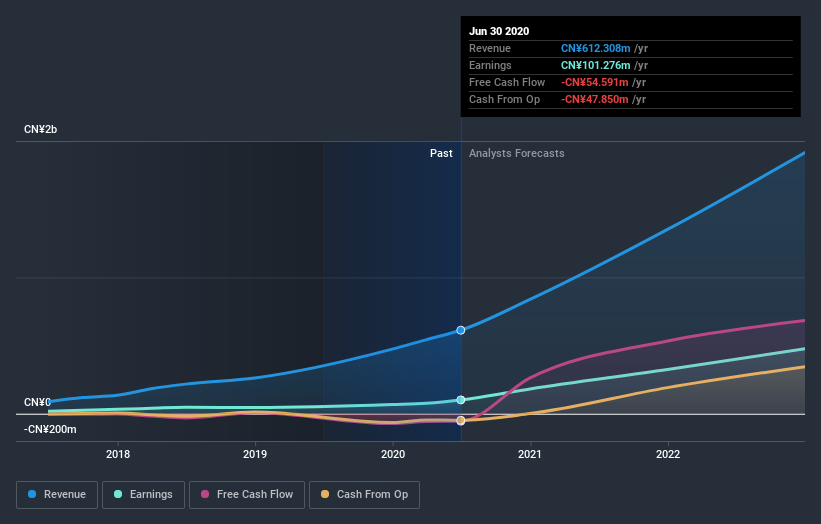Viewport: 821px width, 524px height.
Task: Click the Jun 30 2020 tooltip date
Action: pyautogui.click(x=499, y=31)
